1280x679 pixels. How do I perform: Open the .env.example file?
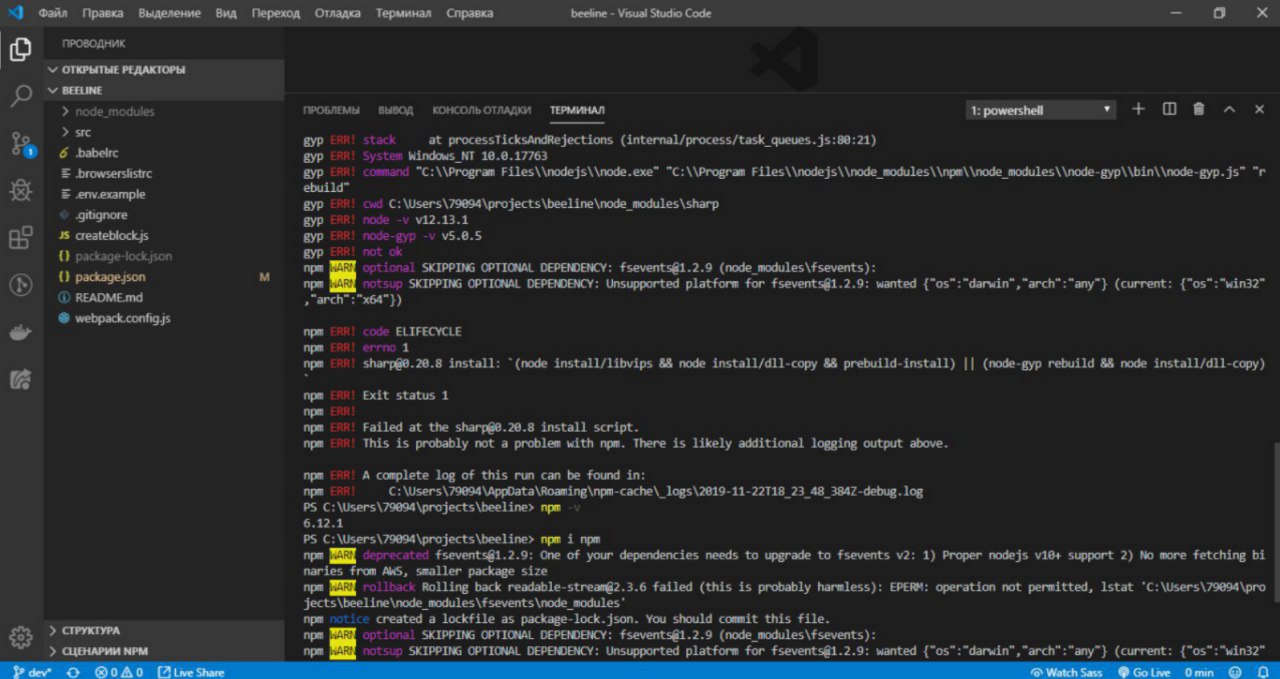coord(165,194)
